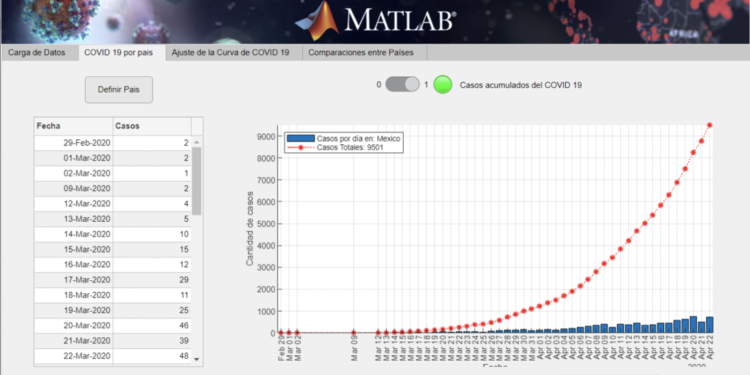Image resolution: width=750 pixels, height=375 pixels.
Task: Select the 13-Mar-2020 date cell
Action: [x=74, y=219]
